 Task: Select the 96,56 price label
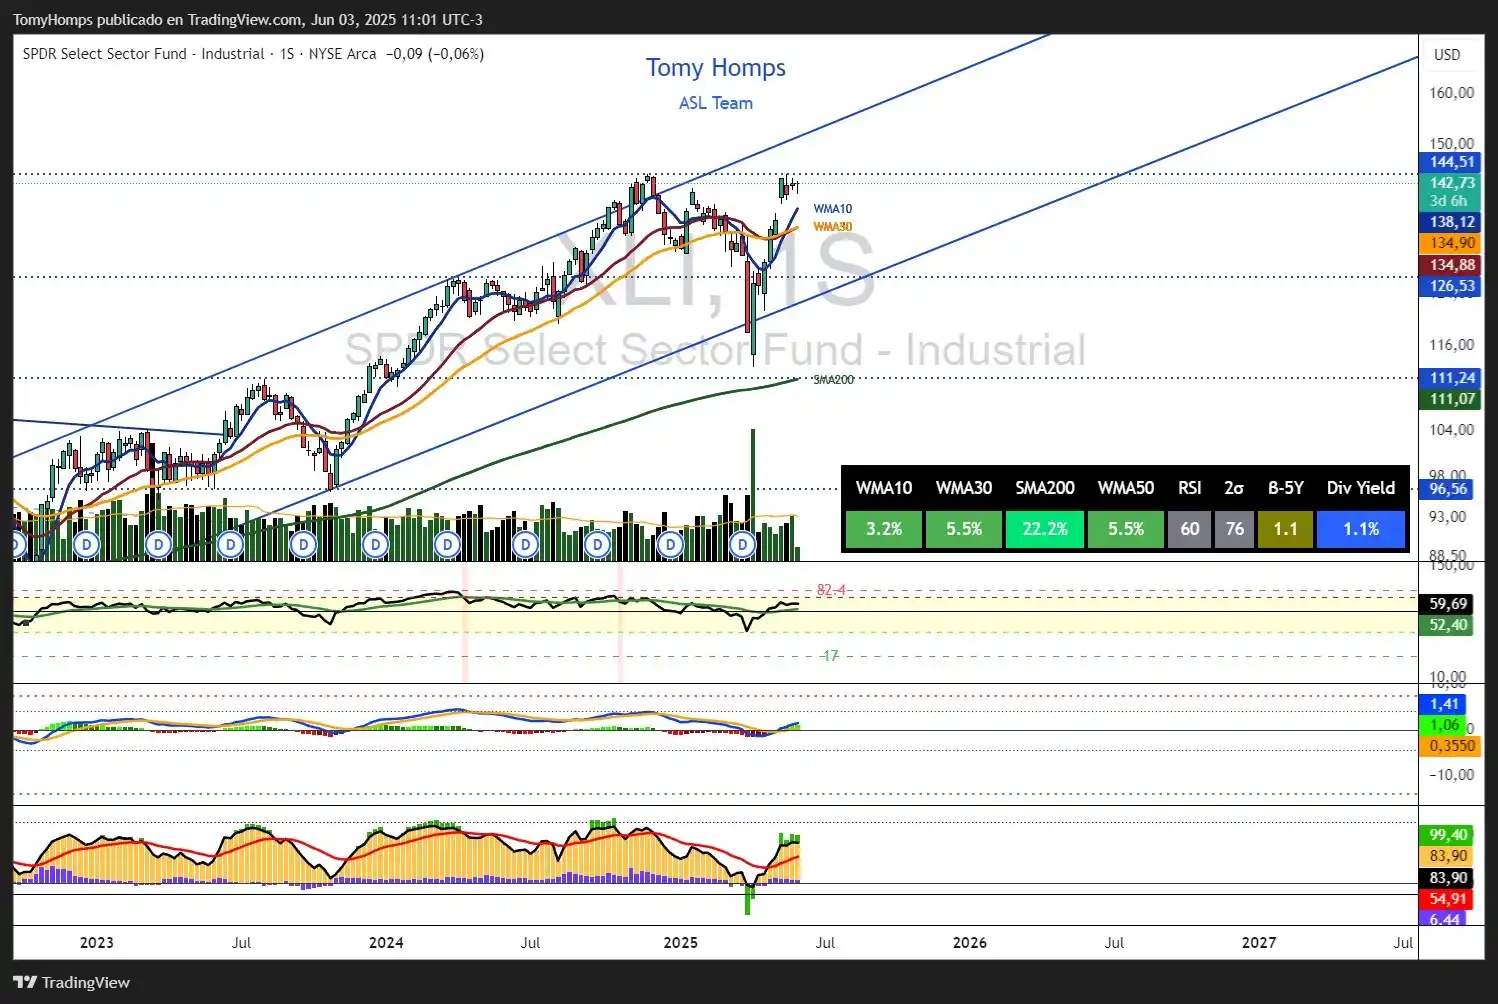[x=1448, y=489]
